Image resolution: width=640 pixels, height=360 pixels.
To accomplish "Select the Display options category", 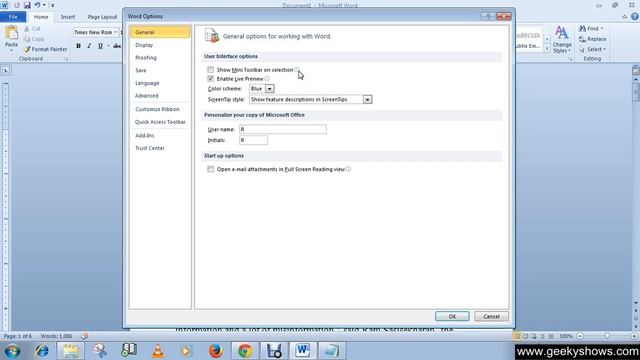I will tap(160, 45).
